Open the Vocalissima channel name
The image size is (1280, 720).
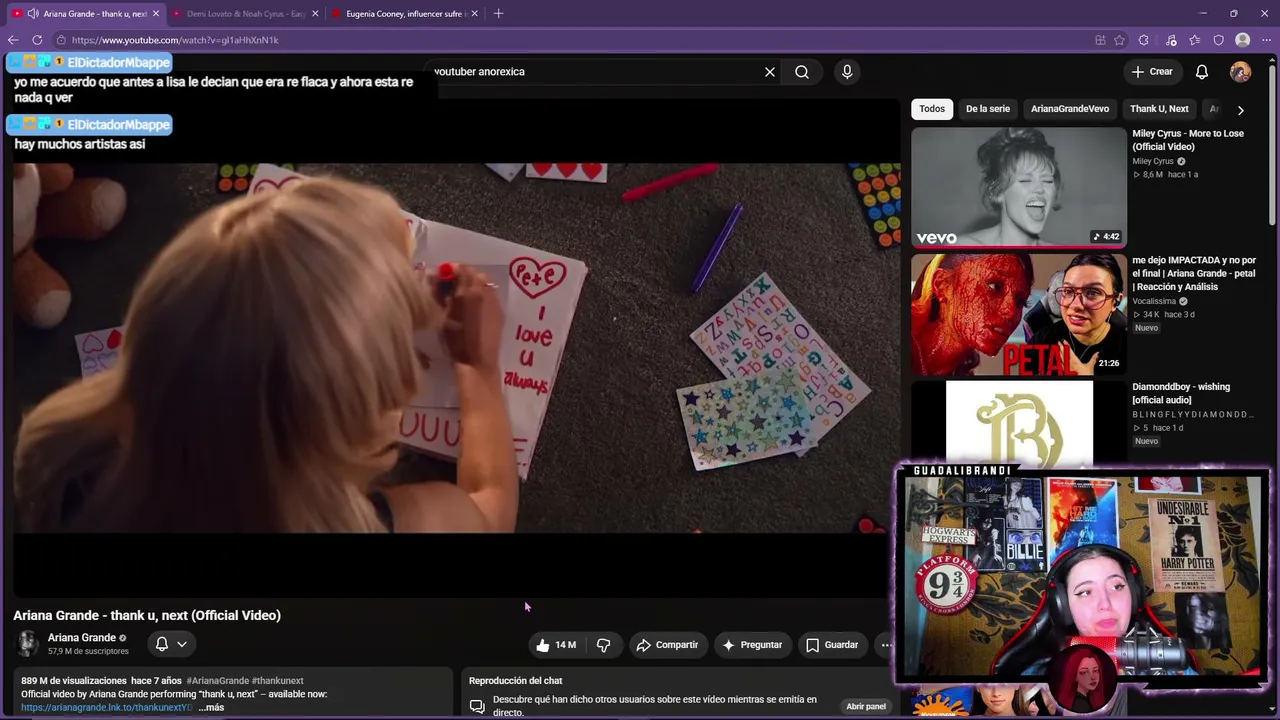point(1154,301)
